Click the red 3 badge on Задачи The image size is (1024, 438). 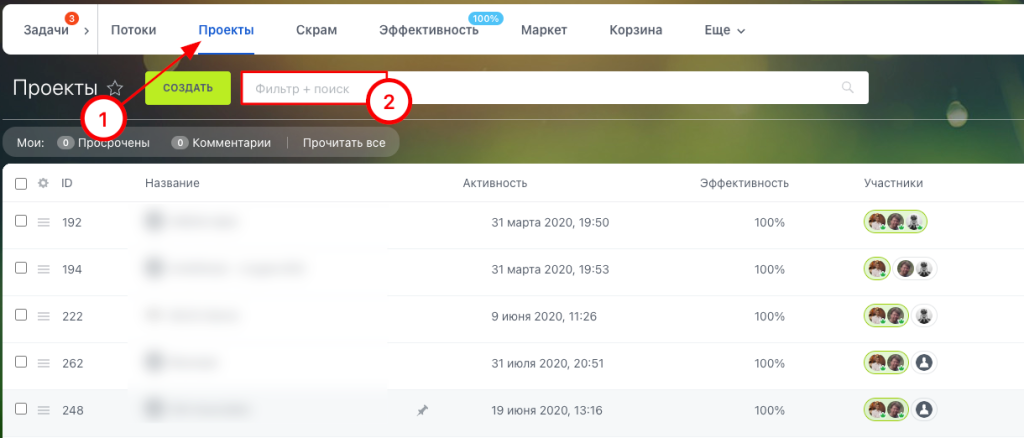[x=72, y=19]
